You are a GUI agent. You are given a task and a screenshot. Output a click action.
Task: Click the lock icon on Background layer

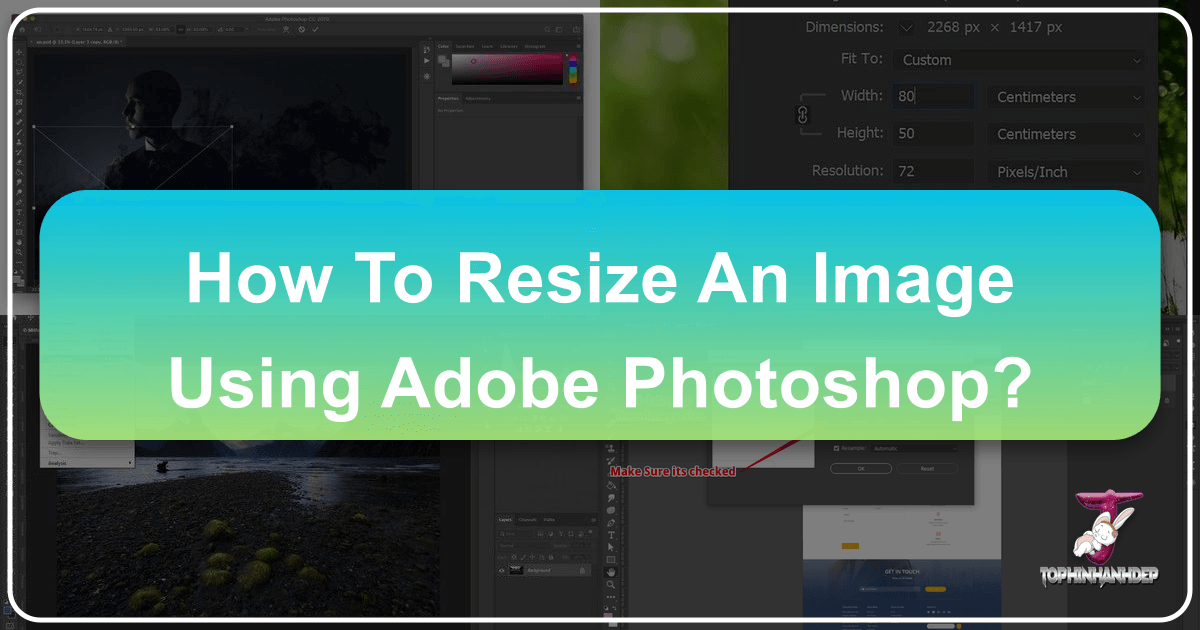click(582, 570)
